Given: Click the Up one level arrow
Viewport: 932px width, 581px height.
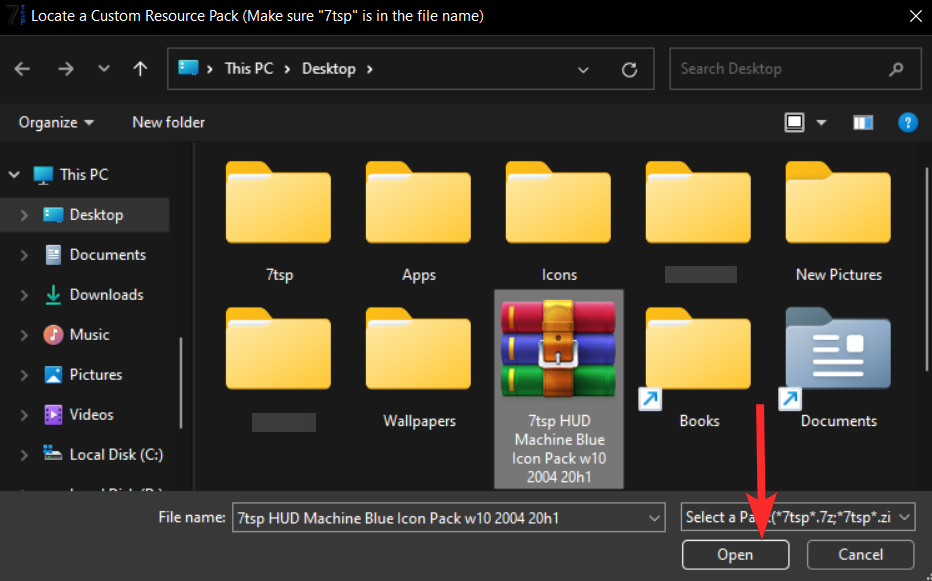Looking at the screenshot, I should (140, 69).
